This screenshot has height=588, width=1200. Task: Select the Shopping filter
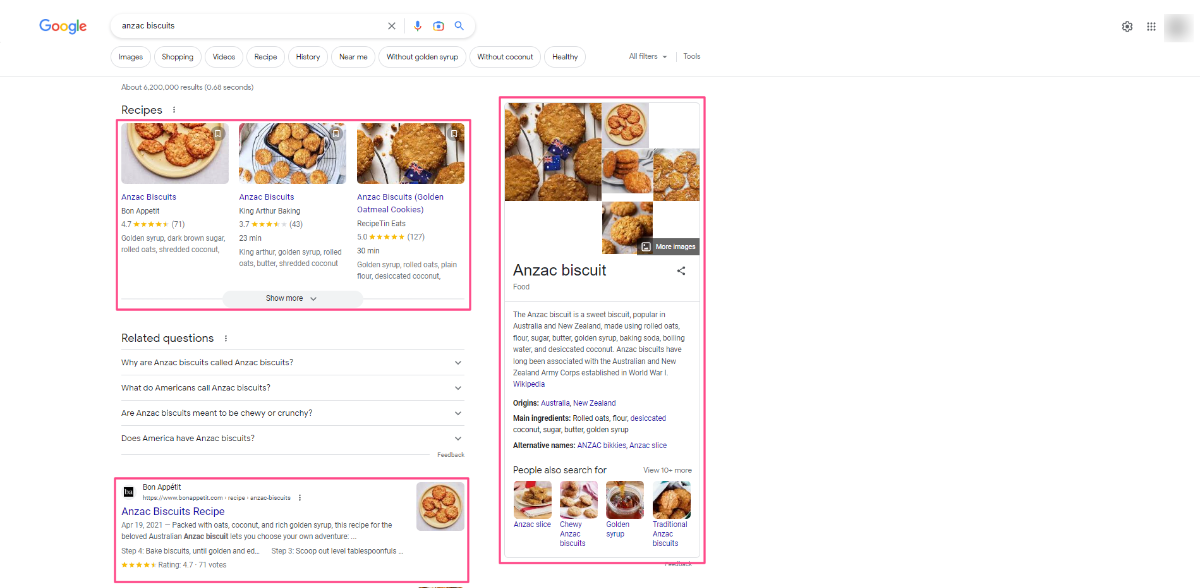[177, 57]
